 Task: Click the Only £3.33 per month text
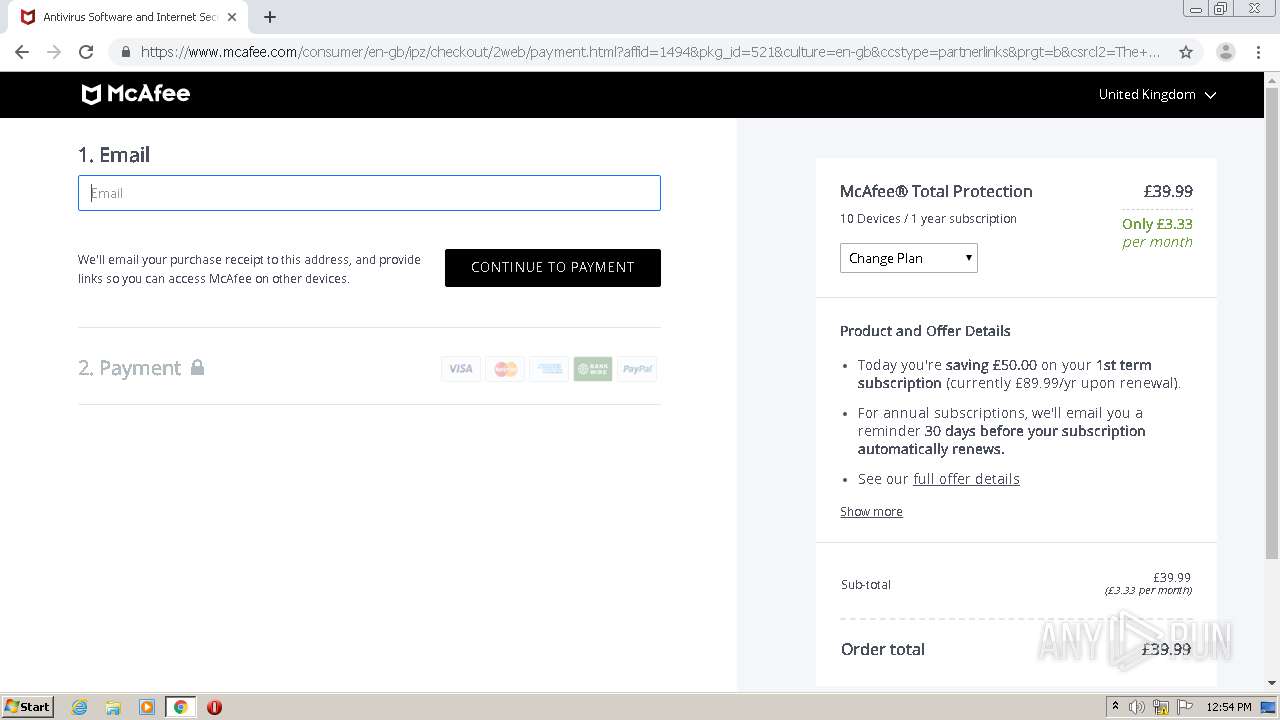tap(1157, 233)
